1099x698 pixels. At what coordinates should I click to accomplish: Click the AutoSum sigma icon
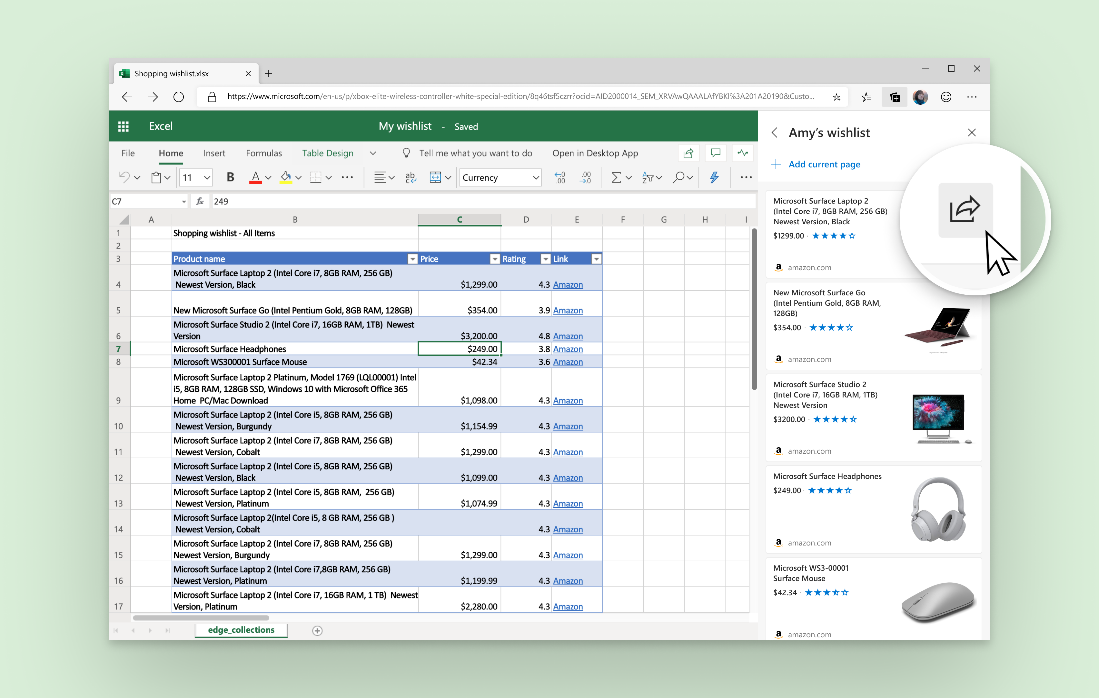coord(616,177)
